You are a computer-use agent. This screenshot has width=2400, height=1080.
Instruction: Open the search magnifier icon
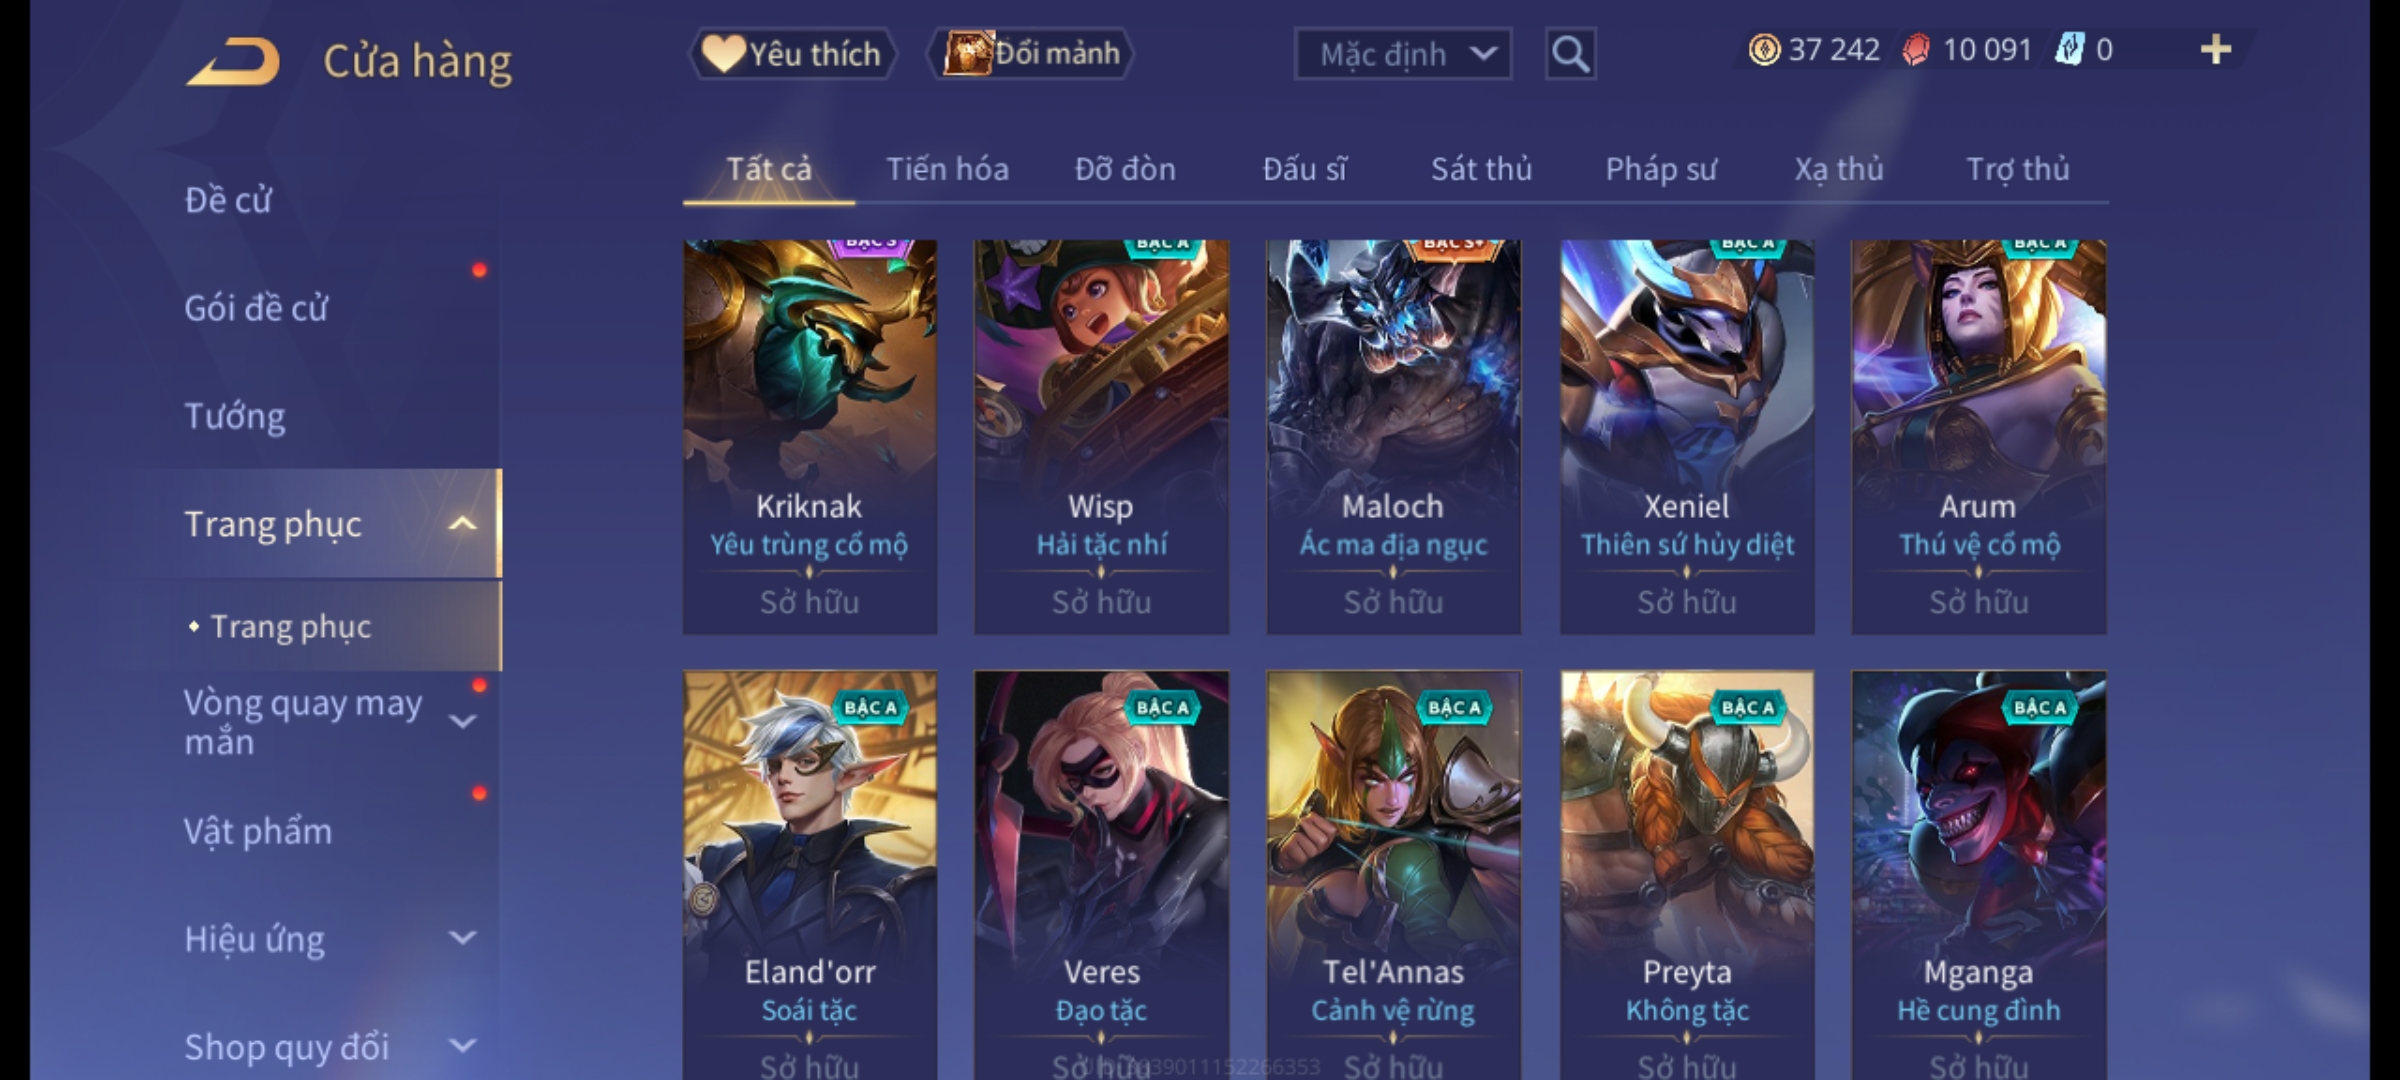click(1570, 54)
